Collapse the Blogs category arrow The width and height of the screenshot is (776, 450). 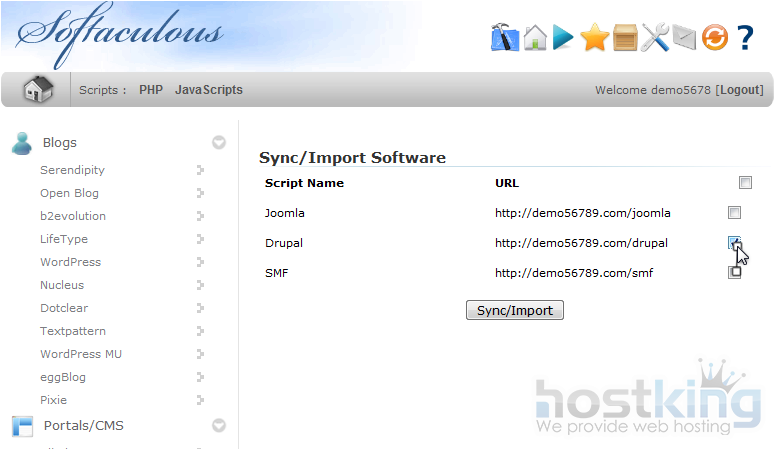(x=219, y=143)
